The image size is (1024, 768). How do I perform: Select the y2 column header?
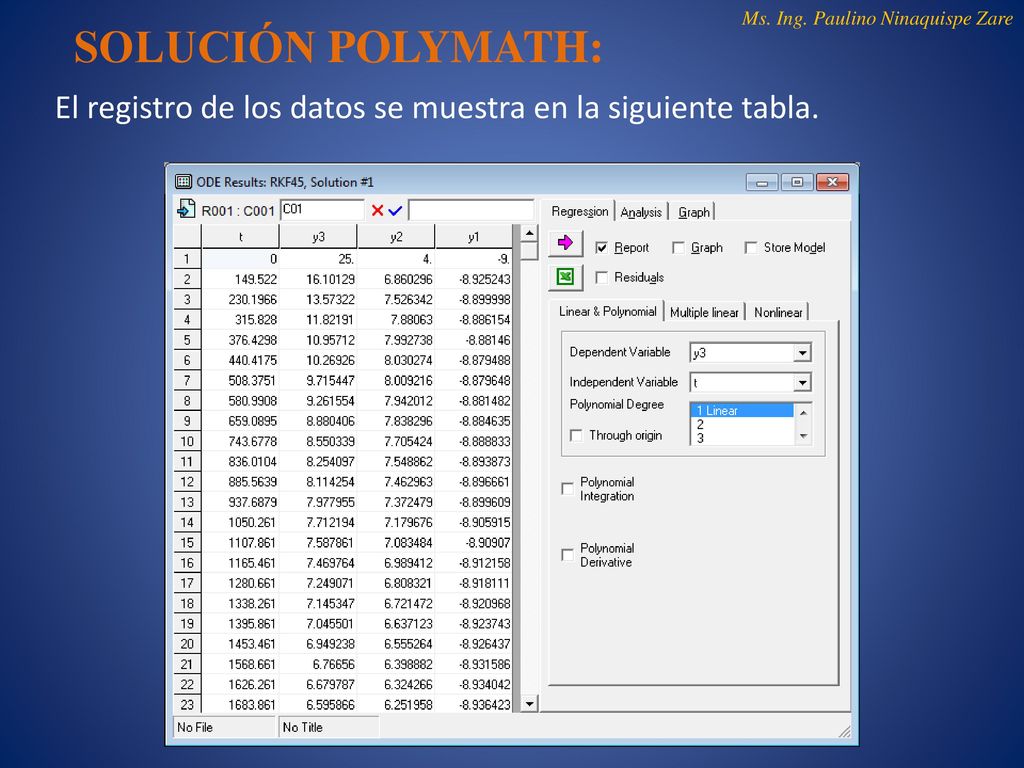(396, 236)
